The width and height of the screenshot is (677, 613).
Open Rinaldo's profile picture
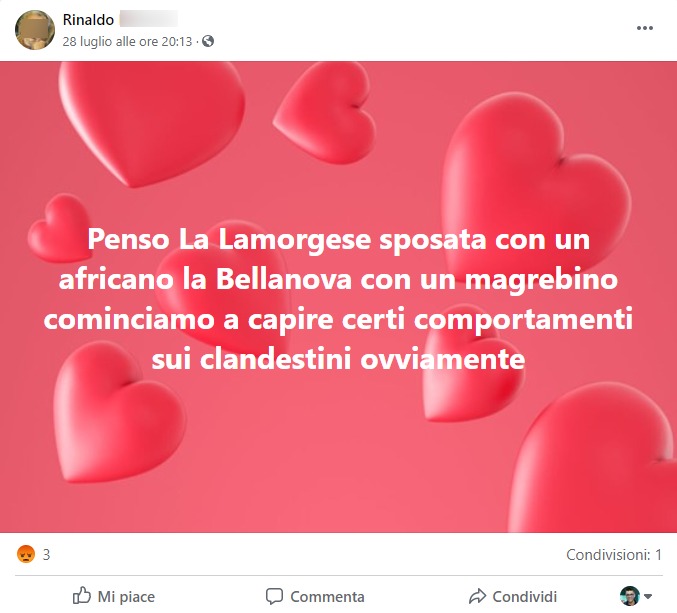pyautogui.click(x=35, y=30)
